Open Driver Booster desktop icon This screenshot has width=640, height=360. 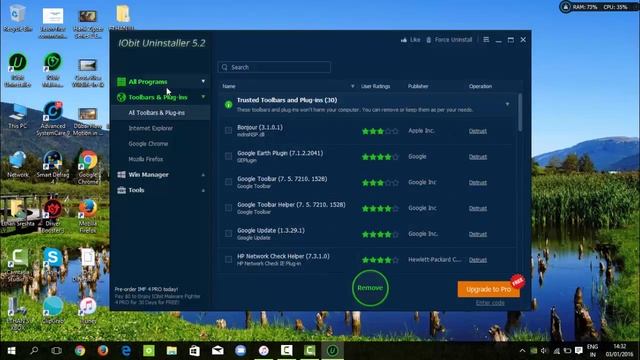click(x=53, y=216)
